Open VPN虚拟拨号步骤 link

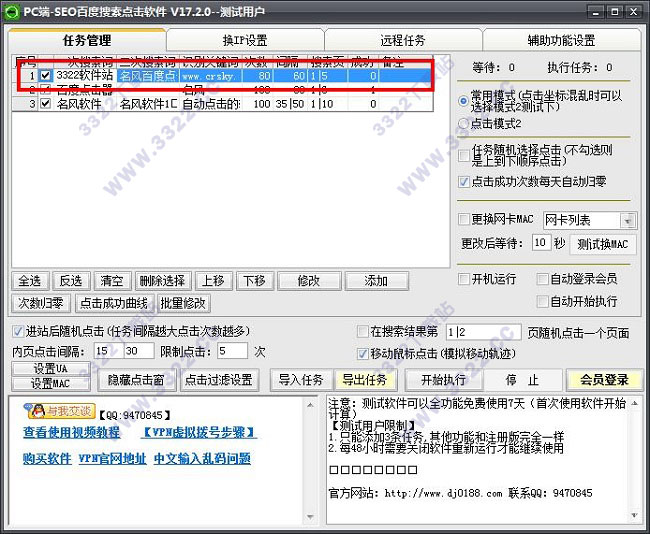click(199, 432)
